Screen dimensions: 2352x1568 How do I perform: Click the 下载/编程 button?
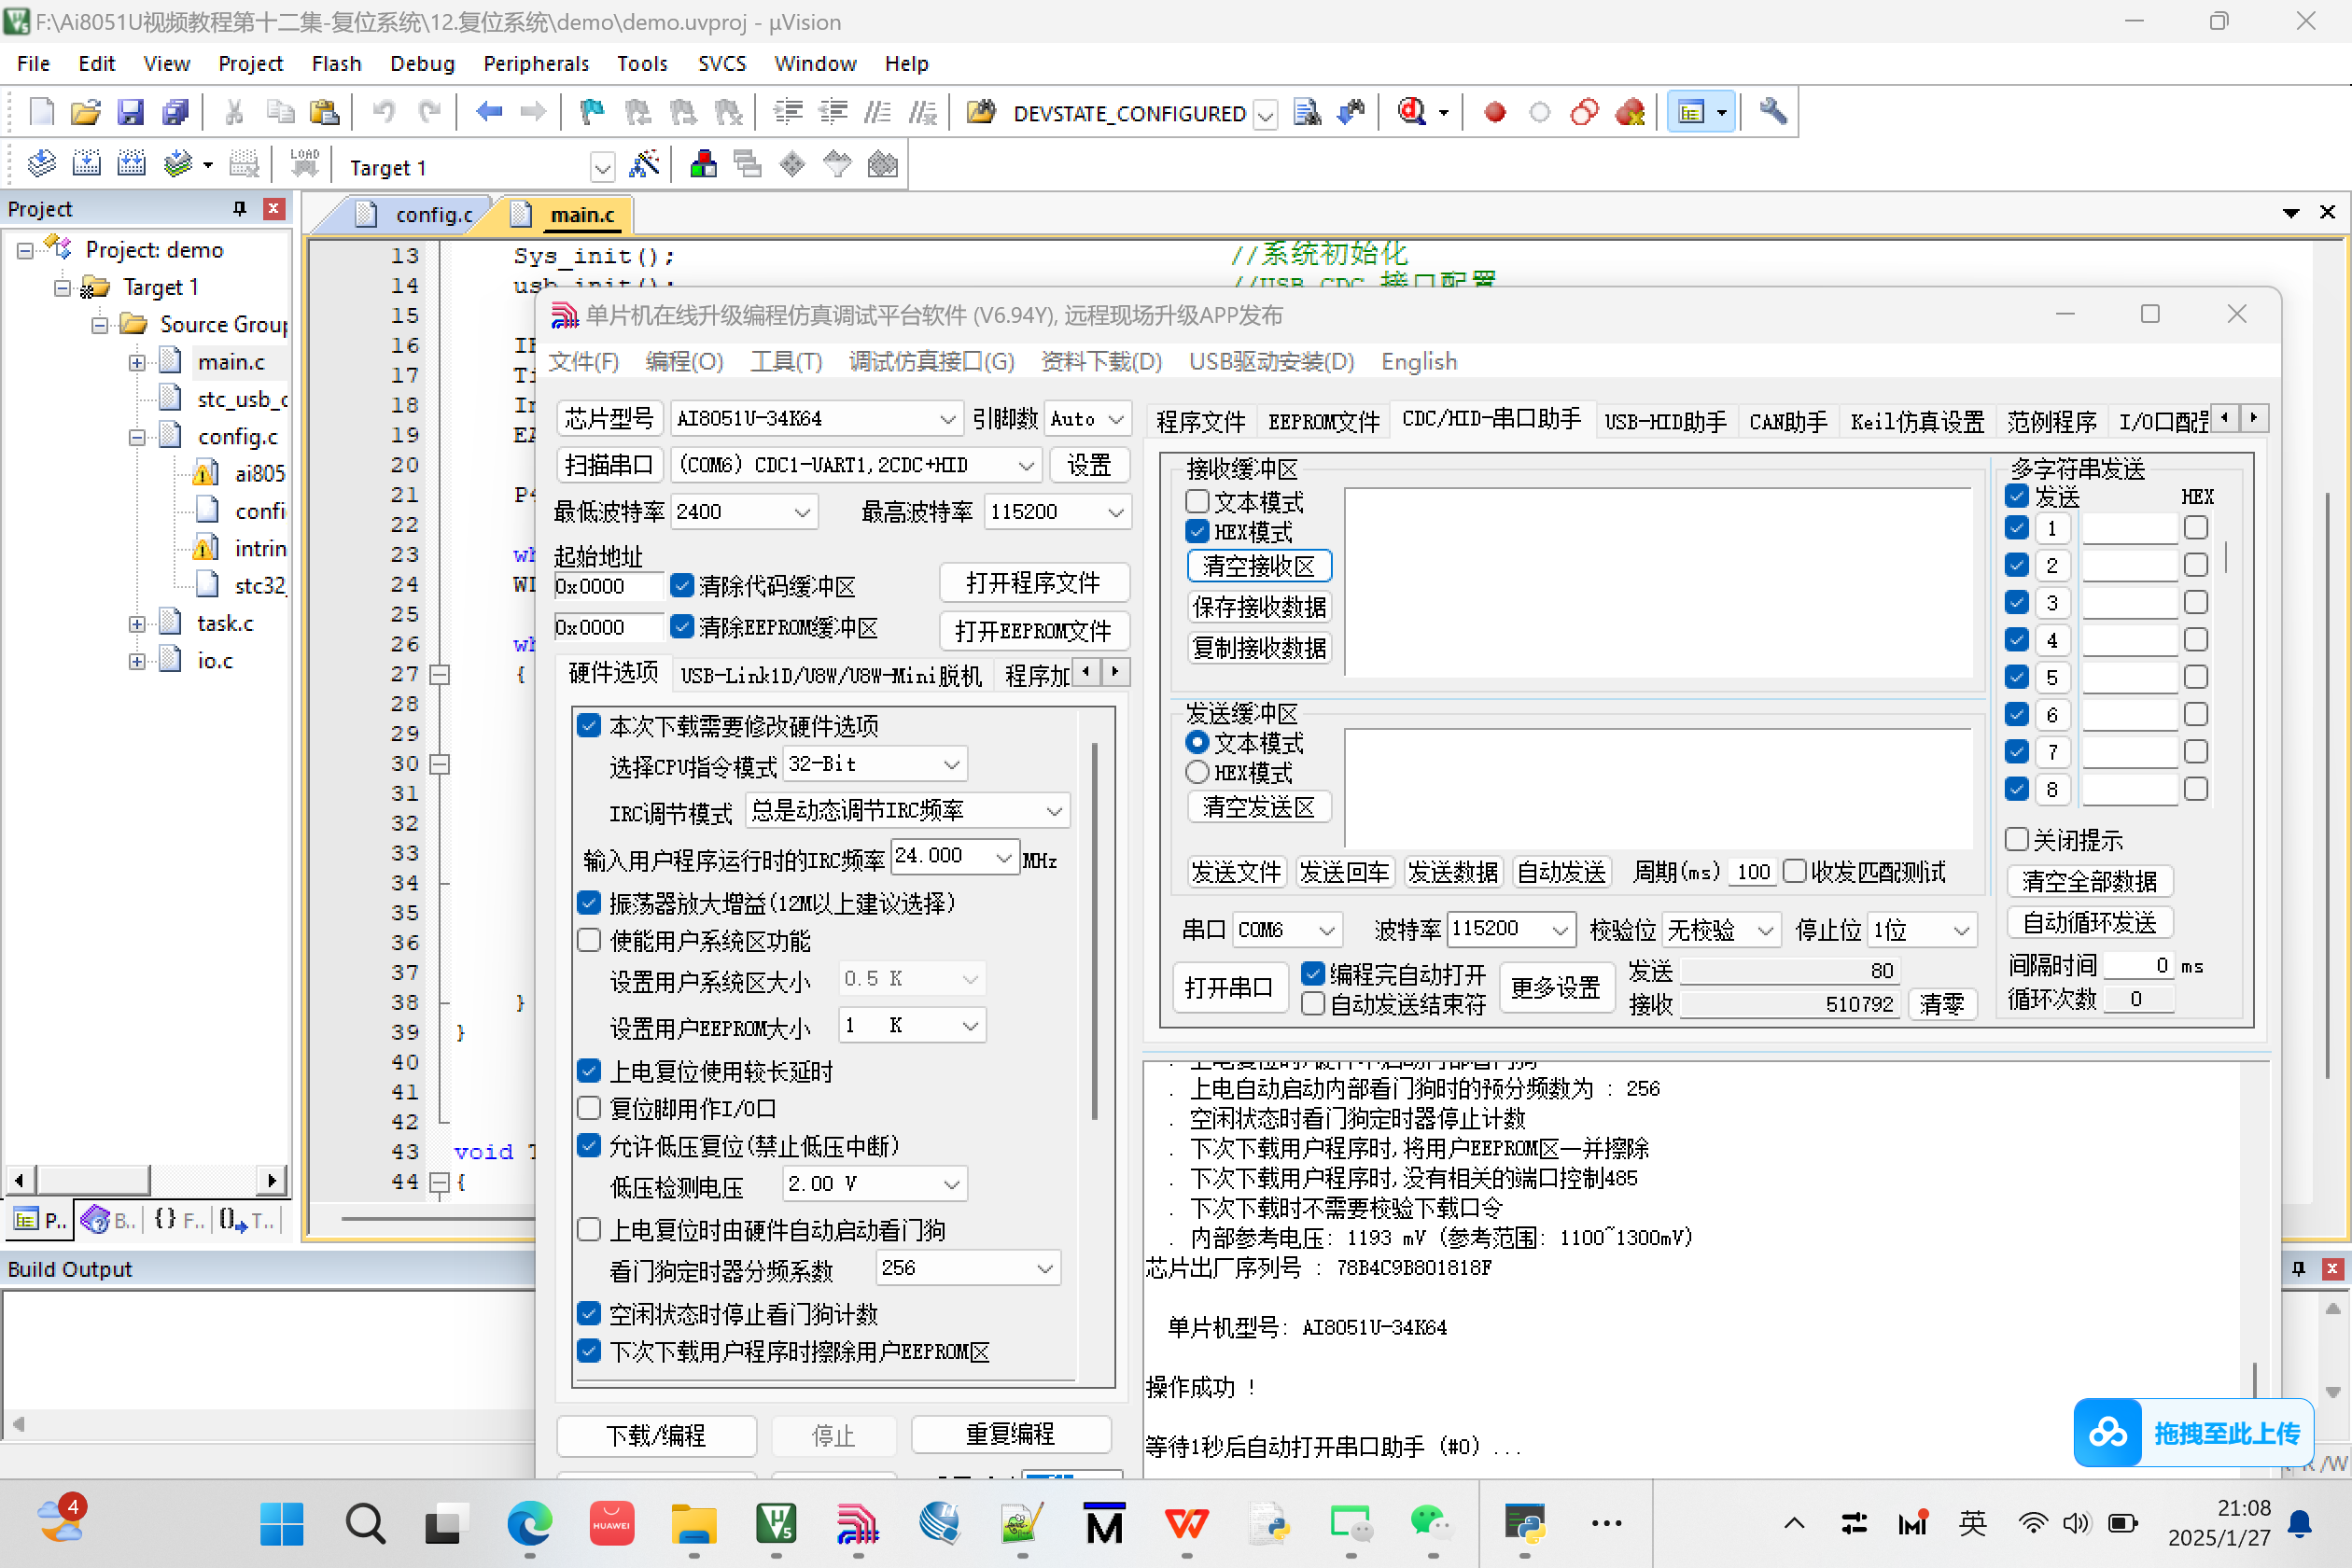pyautogui.click(x=656, y=1435)
